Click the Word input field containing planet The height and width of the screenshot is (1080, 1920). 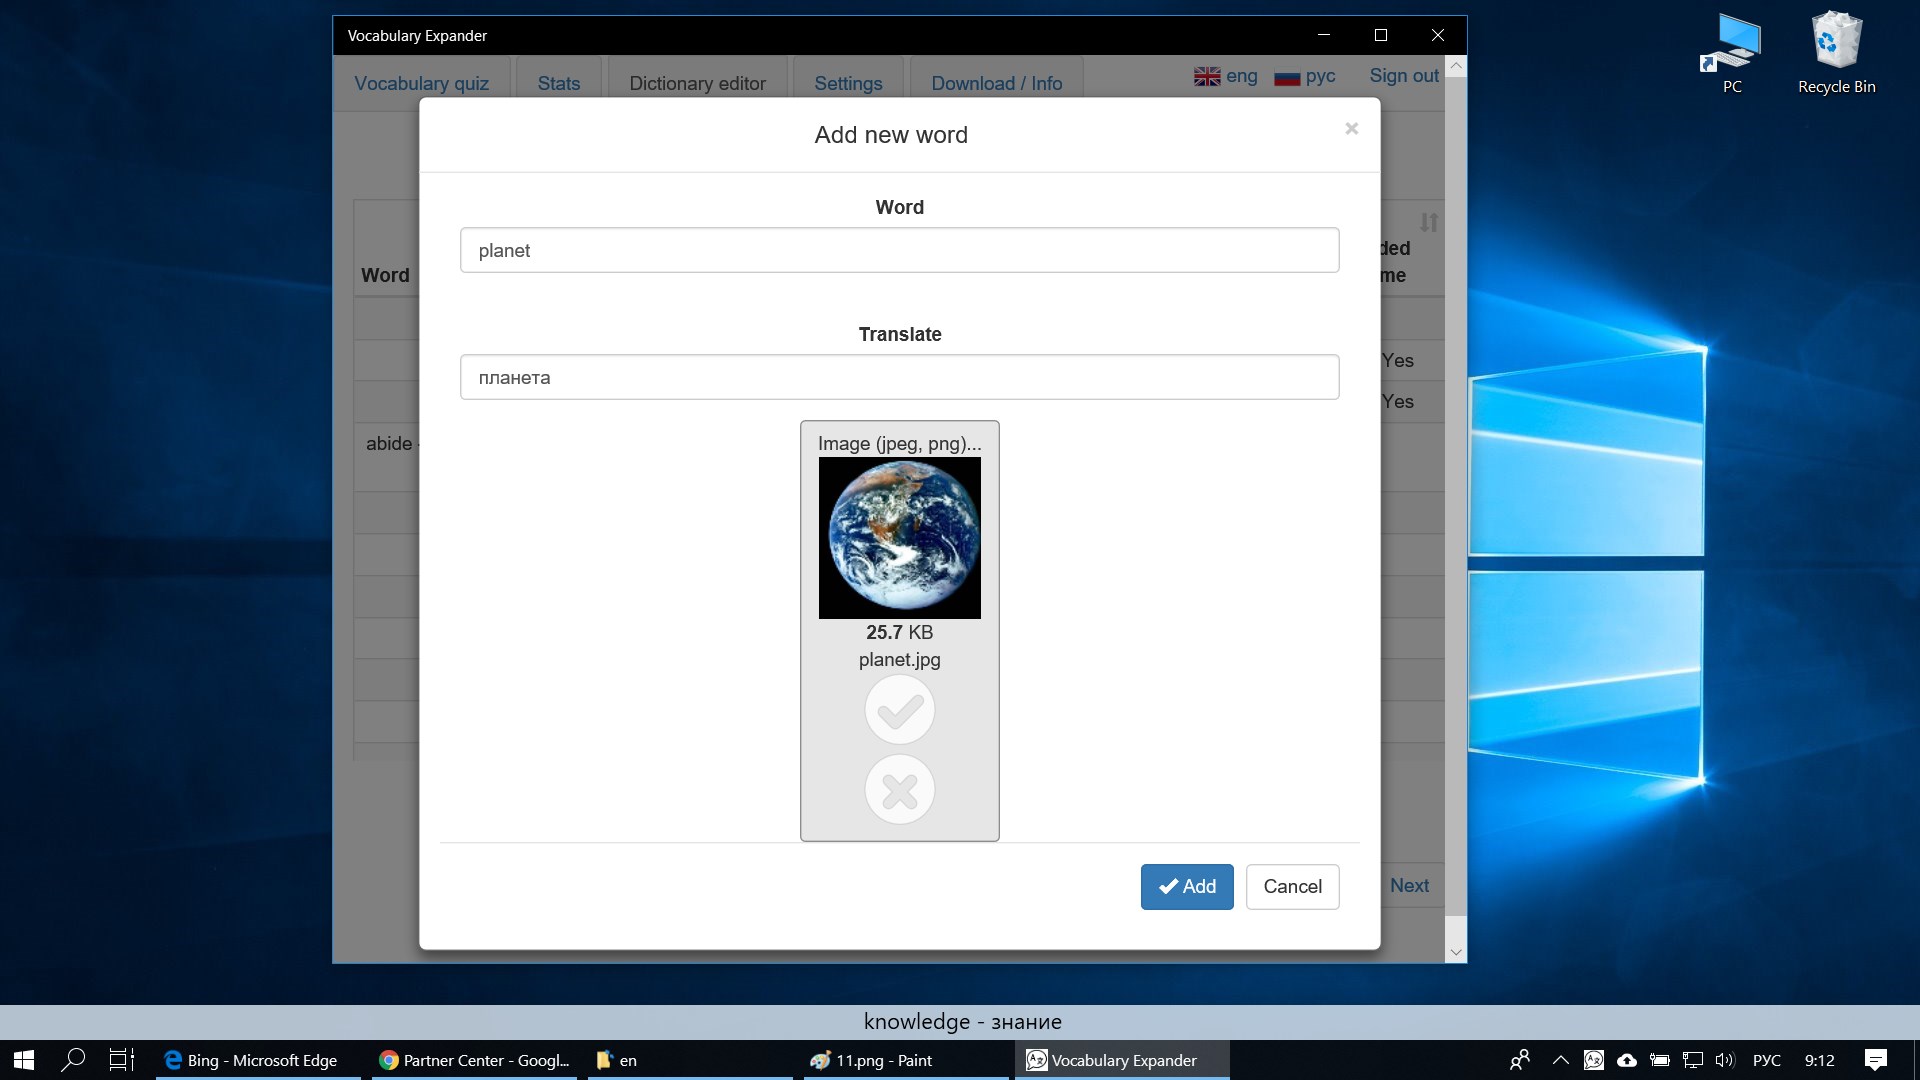899,250
